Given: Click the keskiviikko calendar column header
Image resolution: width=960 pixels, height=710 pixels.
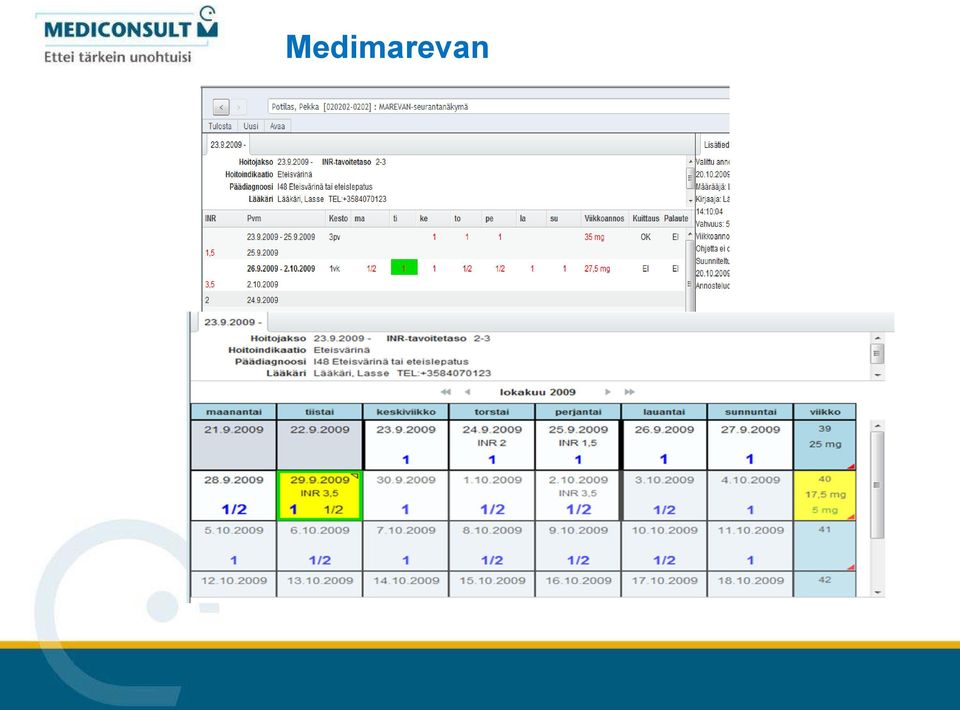Looking at the screenshot, I should (x=406, y=412).
